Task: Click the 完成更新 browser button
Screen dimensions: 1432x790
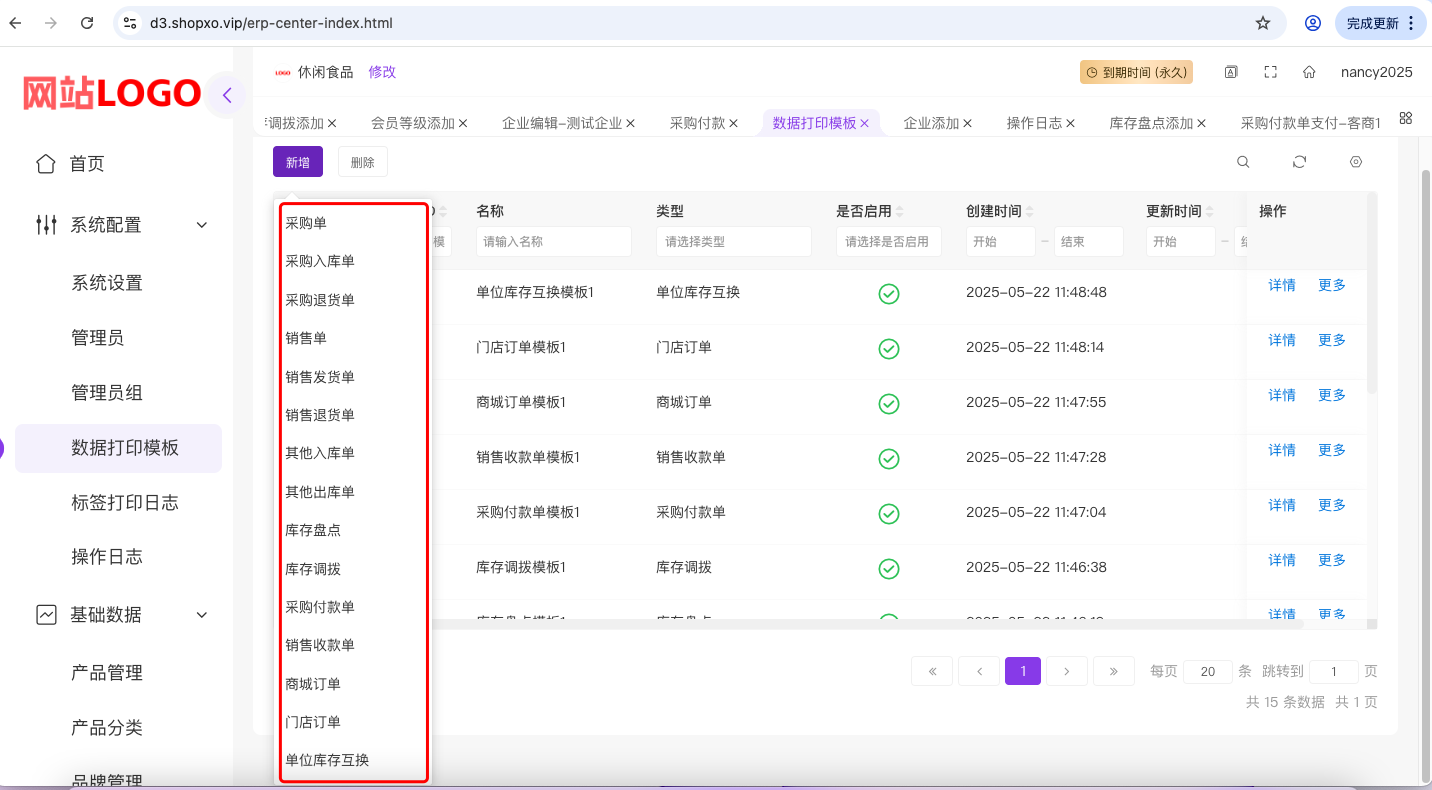Action: pos(1380,23)
